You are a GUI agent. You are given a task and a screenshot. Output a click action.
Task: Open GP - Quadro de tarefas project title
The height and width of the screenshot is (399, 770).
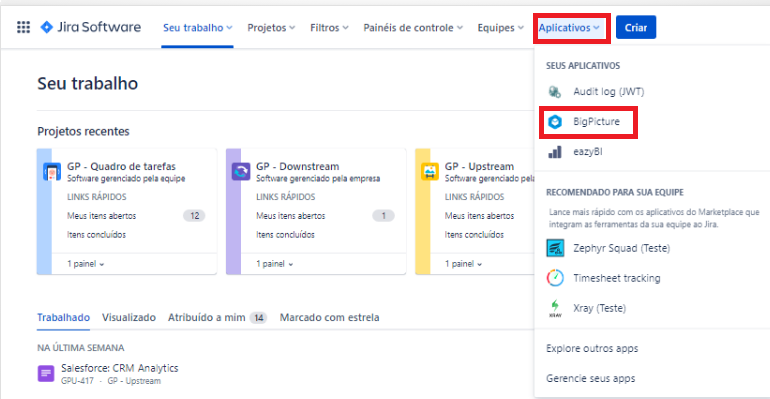click(121, 166)
